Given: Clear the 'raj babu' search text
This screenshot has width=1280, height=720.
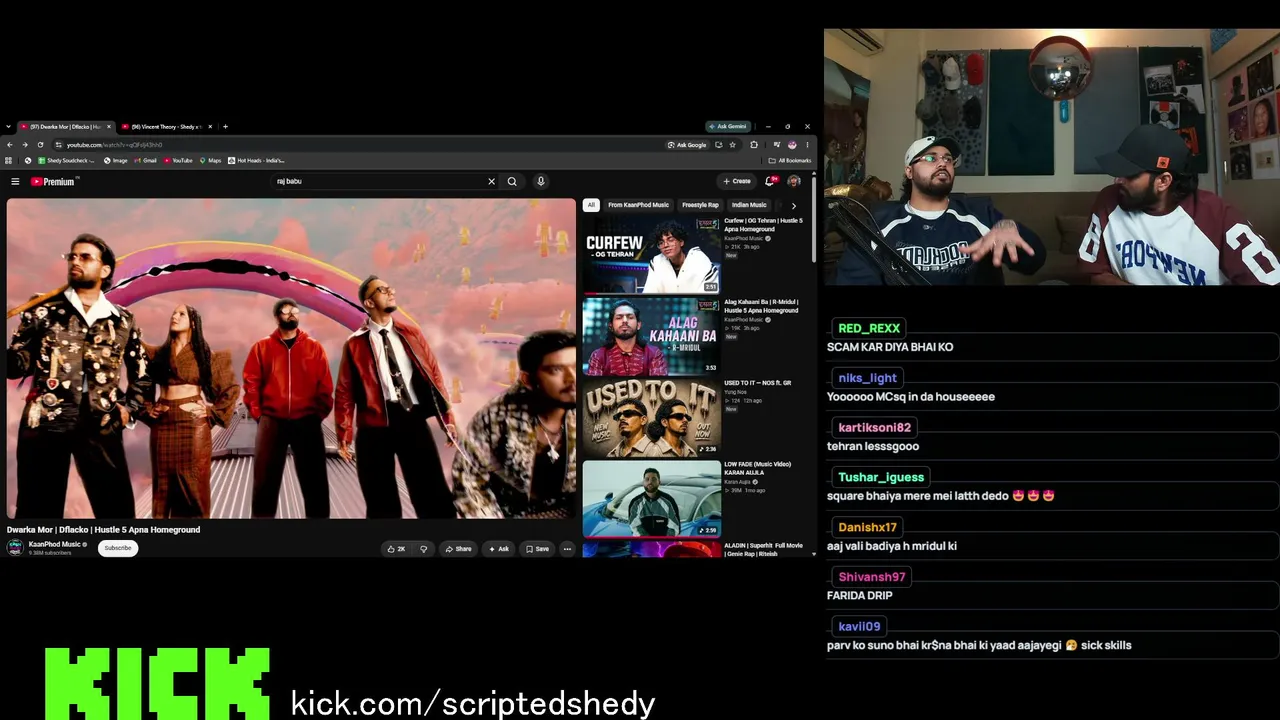Looking at the screenshot, I should tap(491, 181).
